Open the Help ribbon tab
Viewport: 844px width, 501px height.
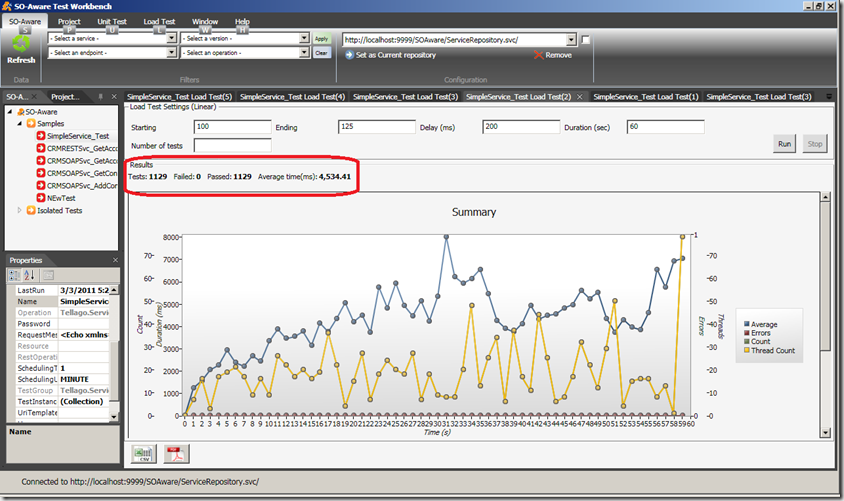tap(242, 22)
